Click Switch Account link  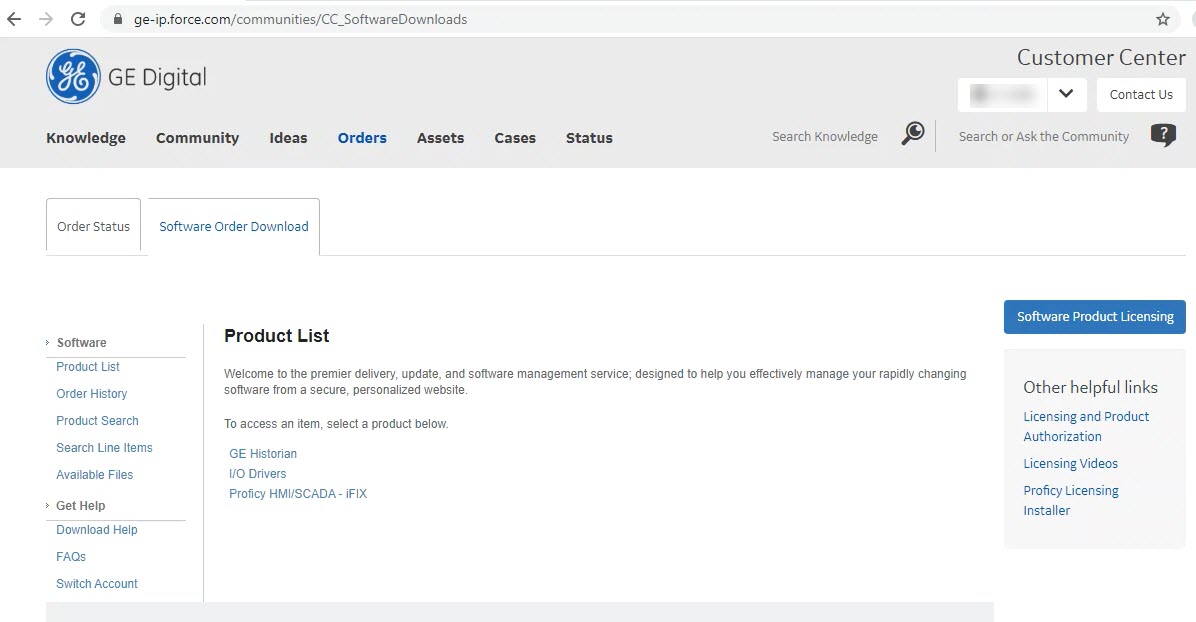(x=97, y=584)
